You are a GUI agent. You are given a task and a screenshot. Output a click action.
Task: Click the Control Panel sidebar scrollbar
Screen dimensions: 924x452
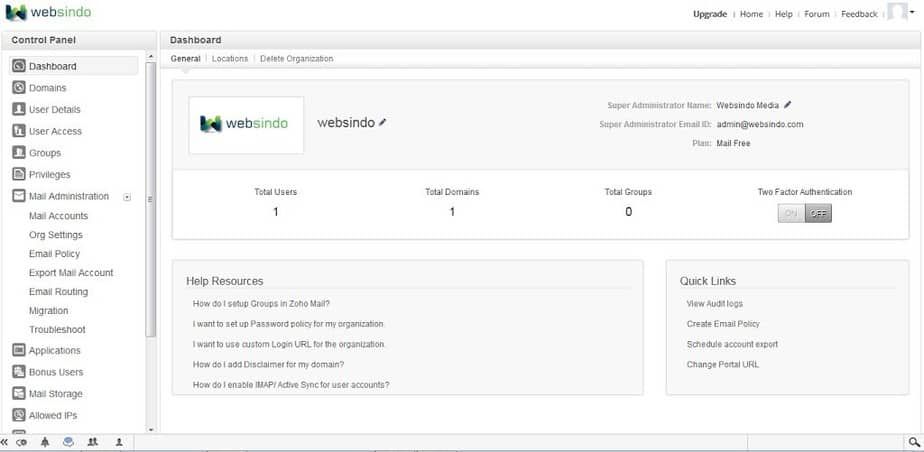[151, 200]
